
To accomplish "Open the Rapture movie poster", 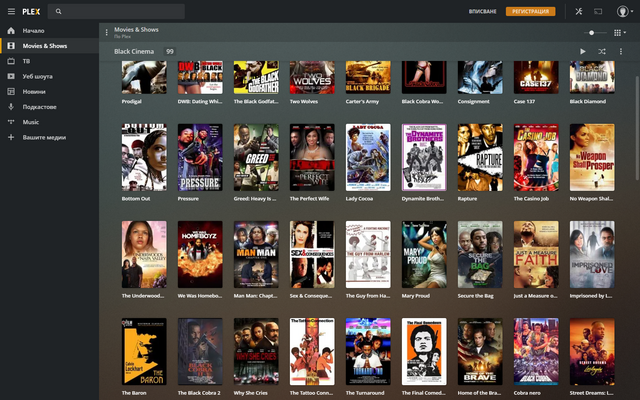I will (x=480, y=157).
